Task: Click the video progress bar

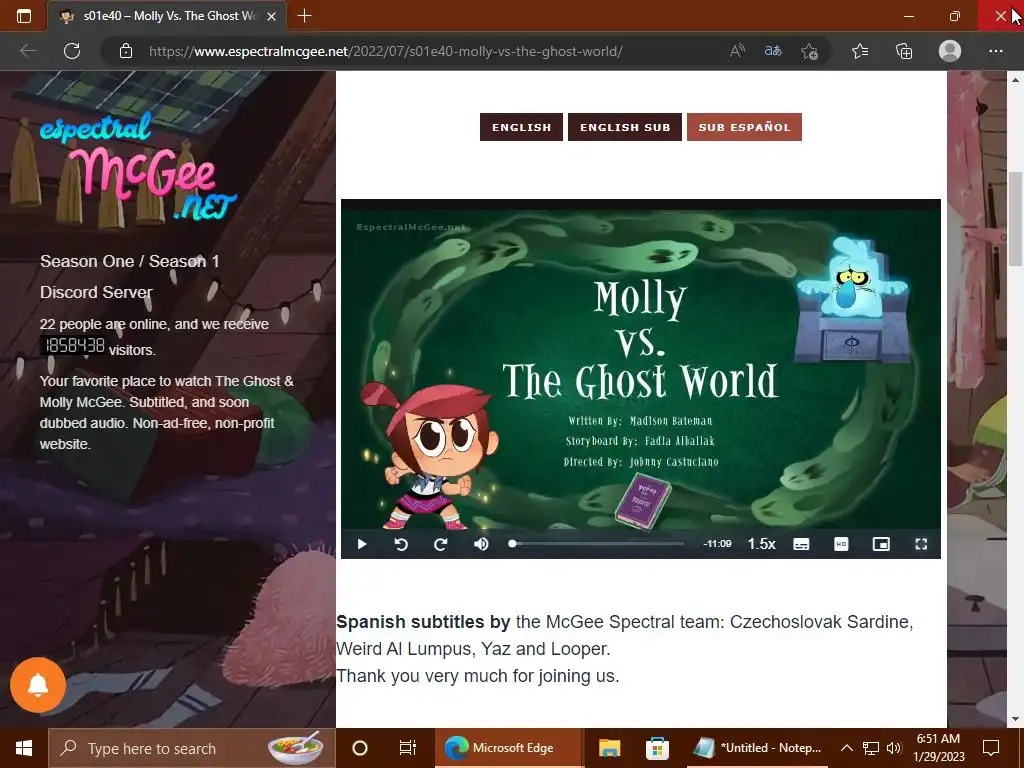Action: coord(596,543)
